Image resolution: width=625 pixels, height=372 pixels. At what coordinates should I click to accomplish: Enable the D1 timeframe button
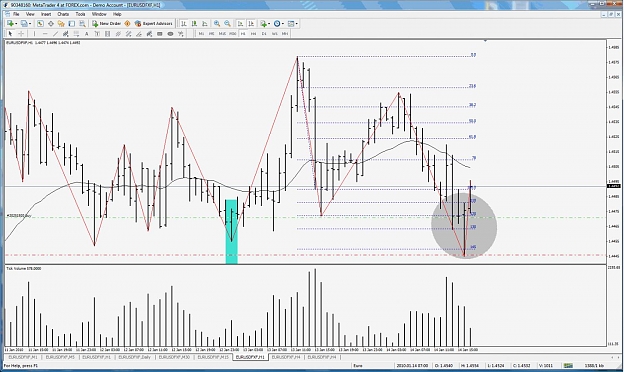tap(264, 34)
